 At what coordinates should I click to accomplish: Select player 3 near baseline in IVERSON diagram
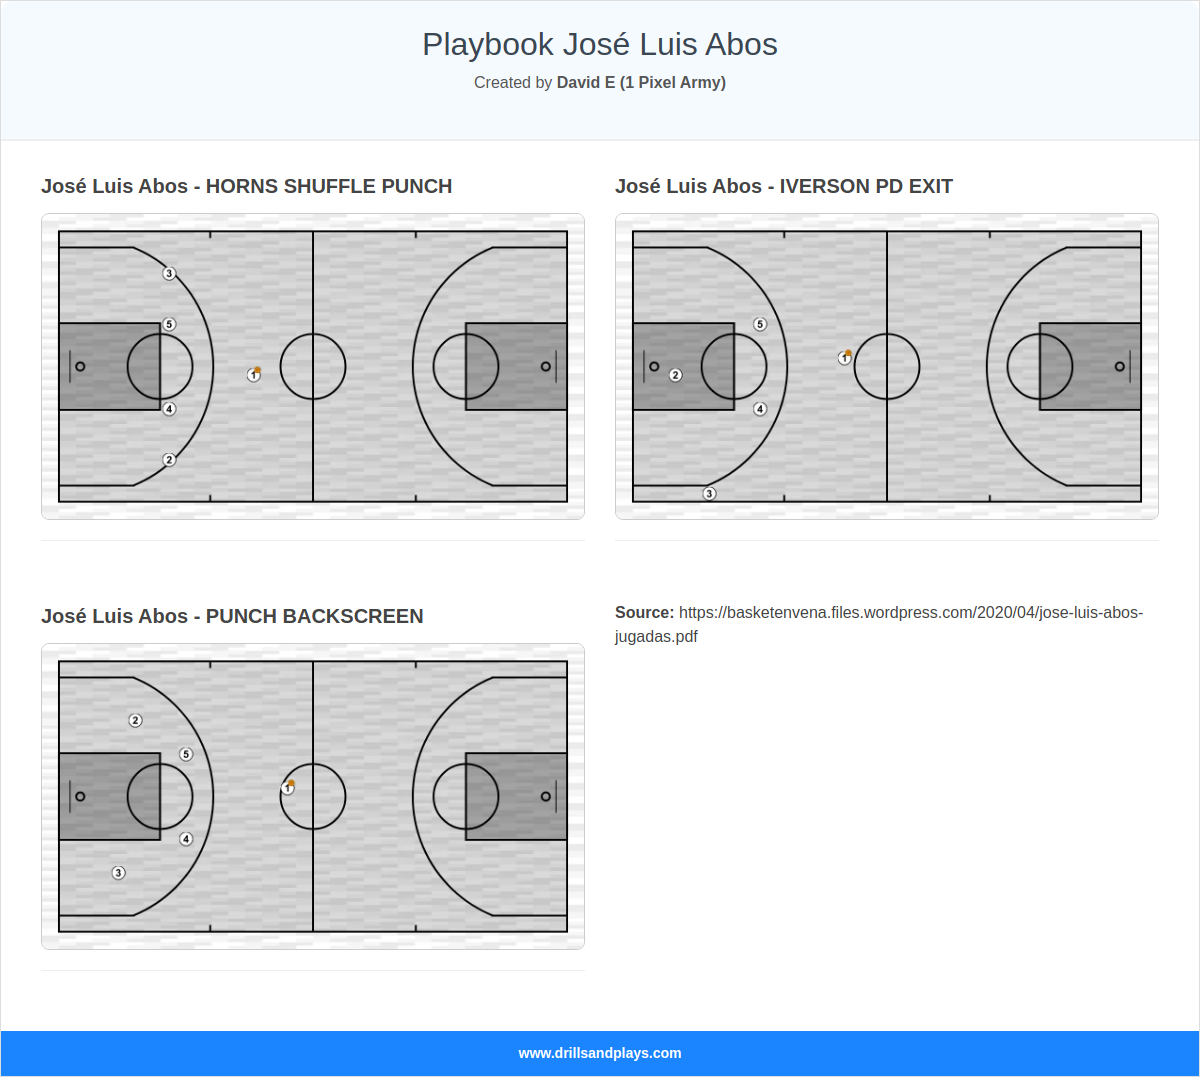pyautogui.click(x=711, y=492)
